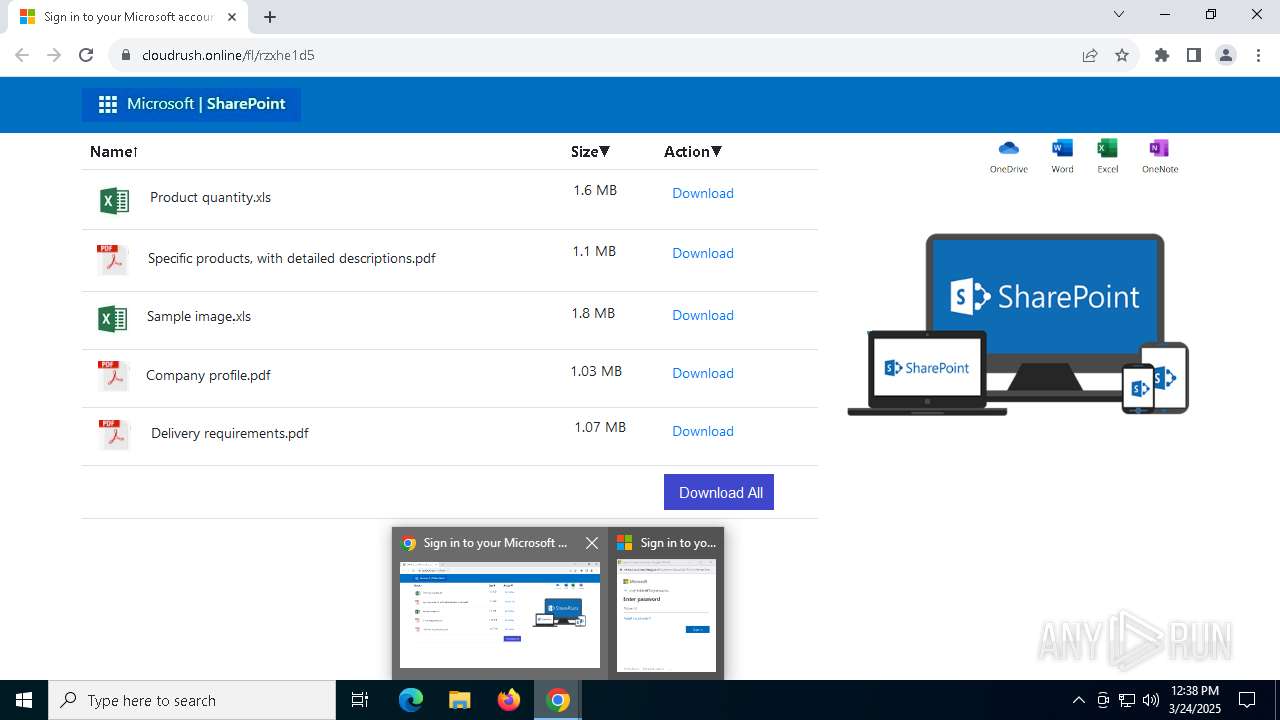Viewport: 1280px width, 720px height.
Task: Click the SharePoint devices illustration
Action: click(1018, 324)
